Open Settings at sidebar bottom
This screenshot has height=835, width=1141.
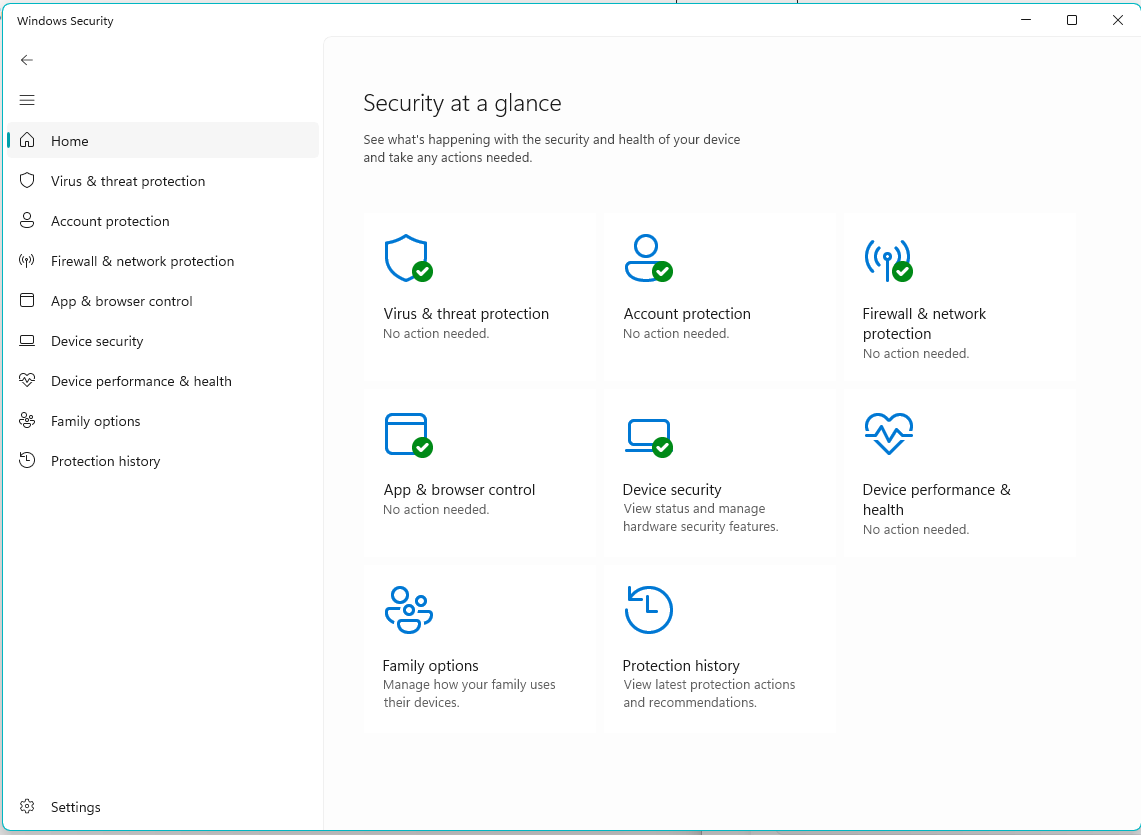[163, 807]
